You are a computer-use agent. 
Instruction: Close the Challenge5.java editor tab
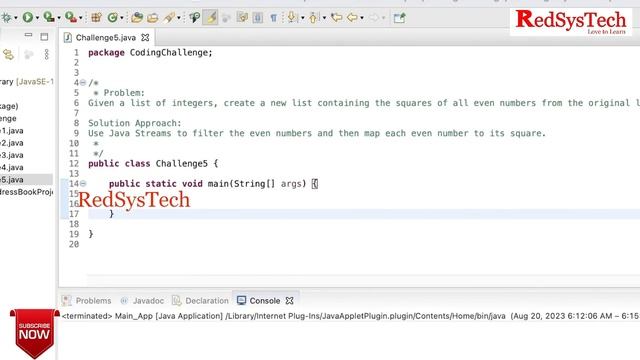(145, 38)
